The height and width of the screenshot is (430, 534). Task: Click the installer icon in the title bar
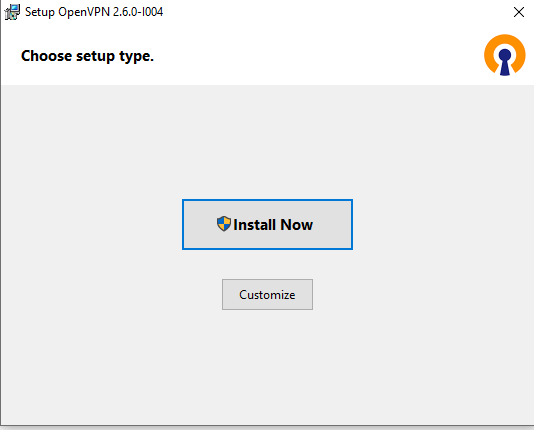(x=12, y=12)
